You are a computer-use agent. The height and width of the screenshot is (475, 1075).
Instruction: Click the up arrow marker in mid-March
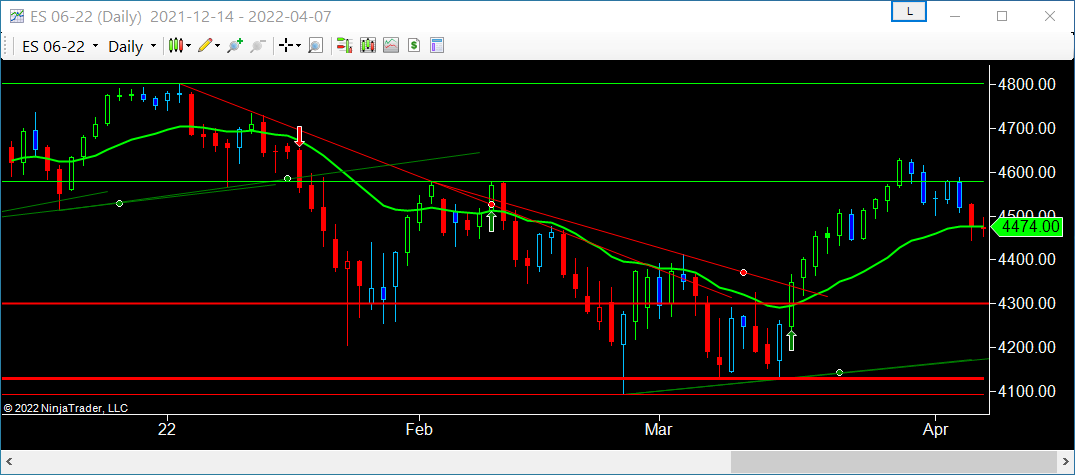[791, 341]
